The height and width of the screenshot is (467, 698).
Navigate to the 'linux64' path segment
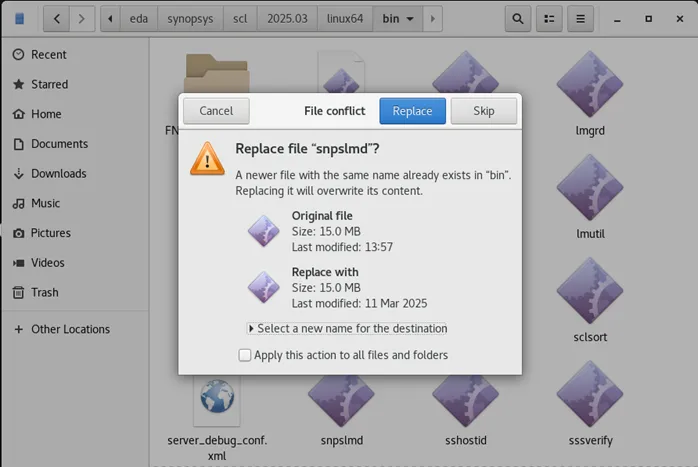click(x=345, y=19)
